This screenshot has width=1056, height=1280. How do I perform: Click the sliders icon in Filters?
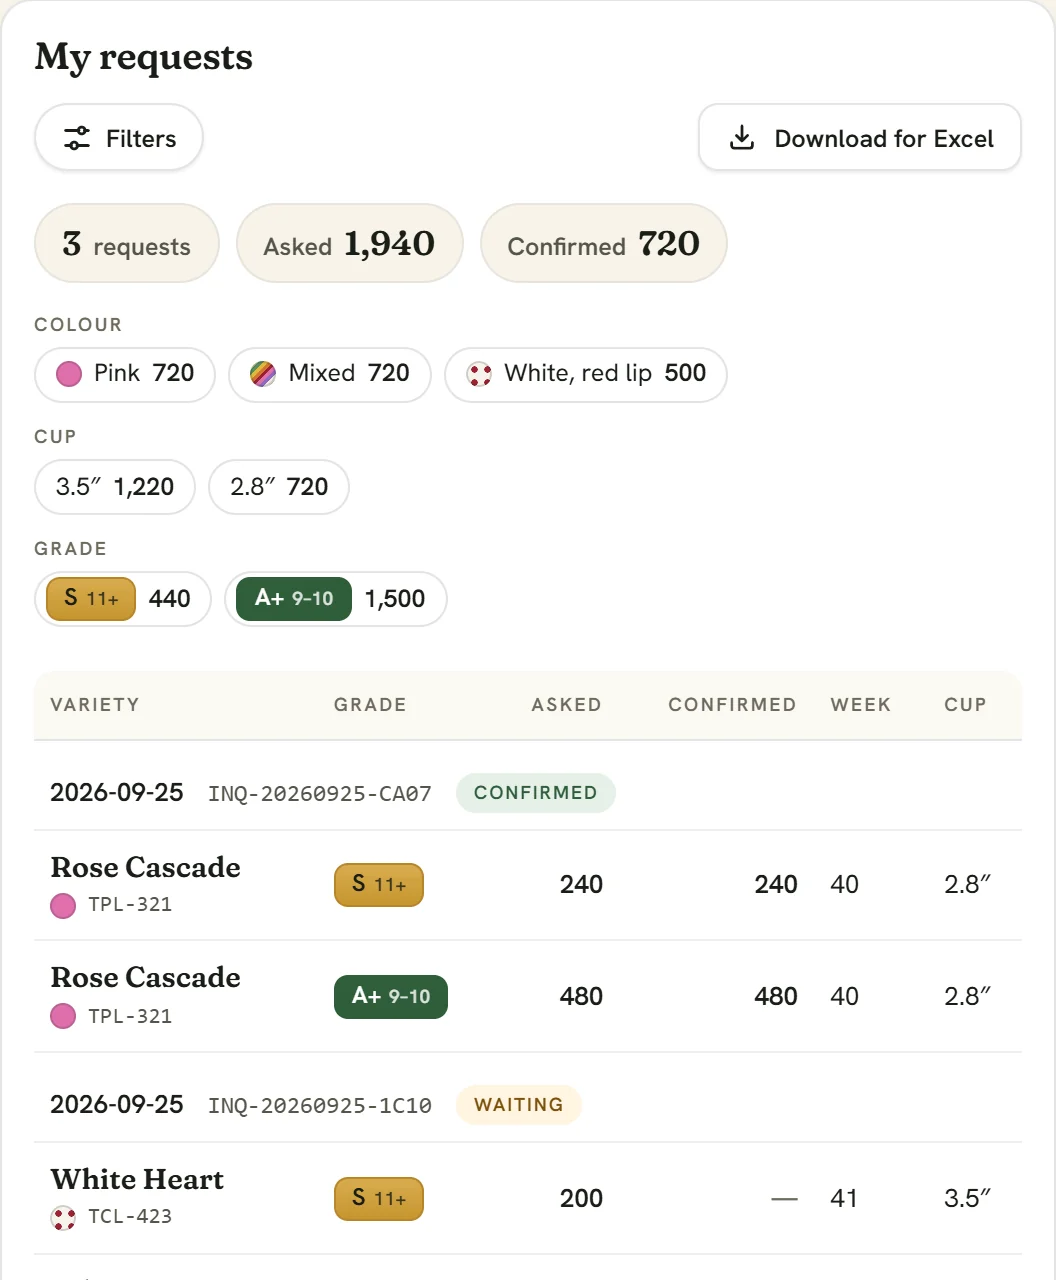[x=77, y=139]
